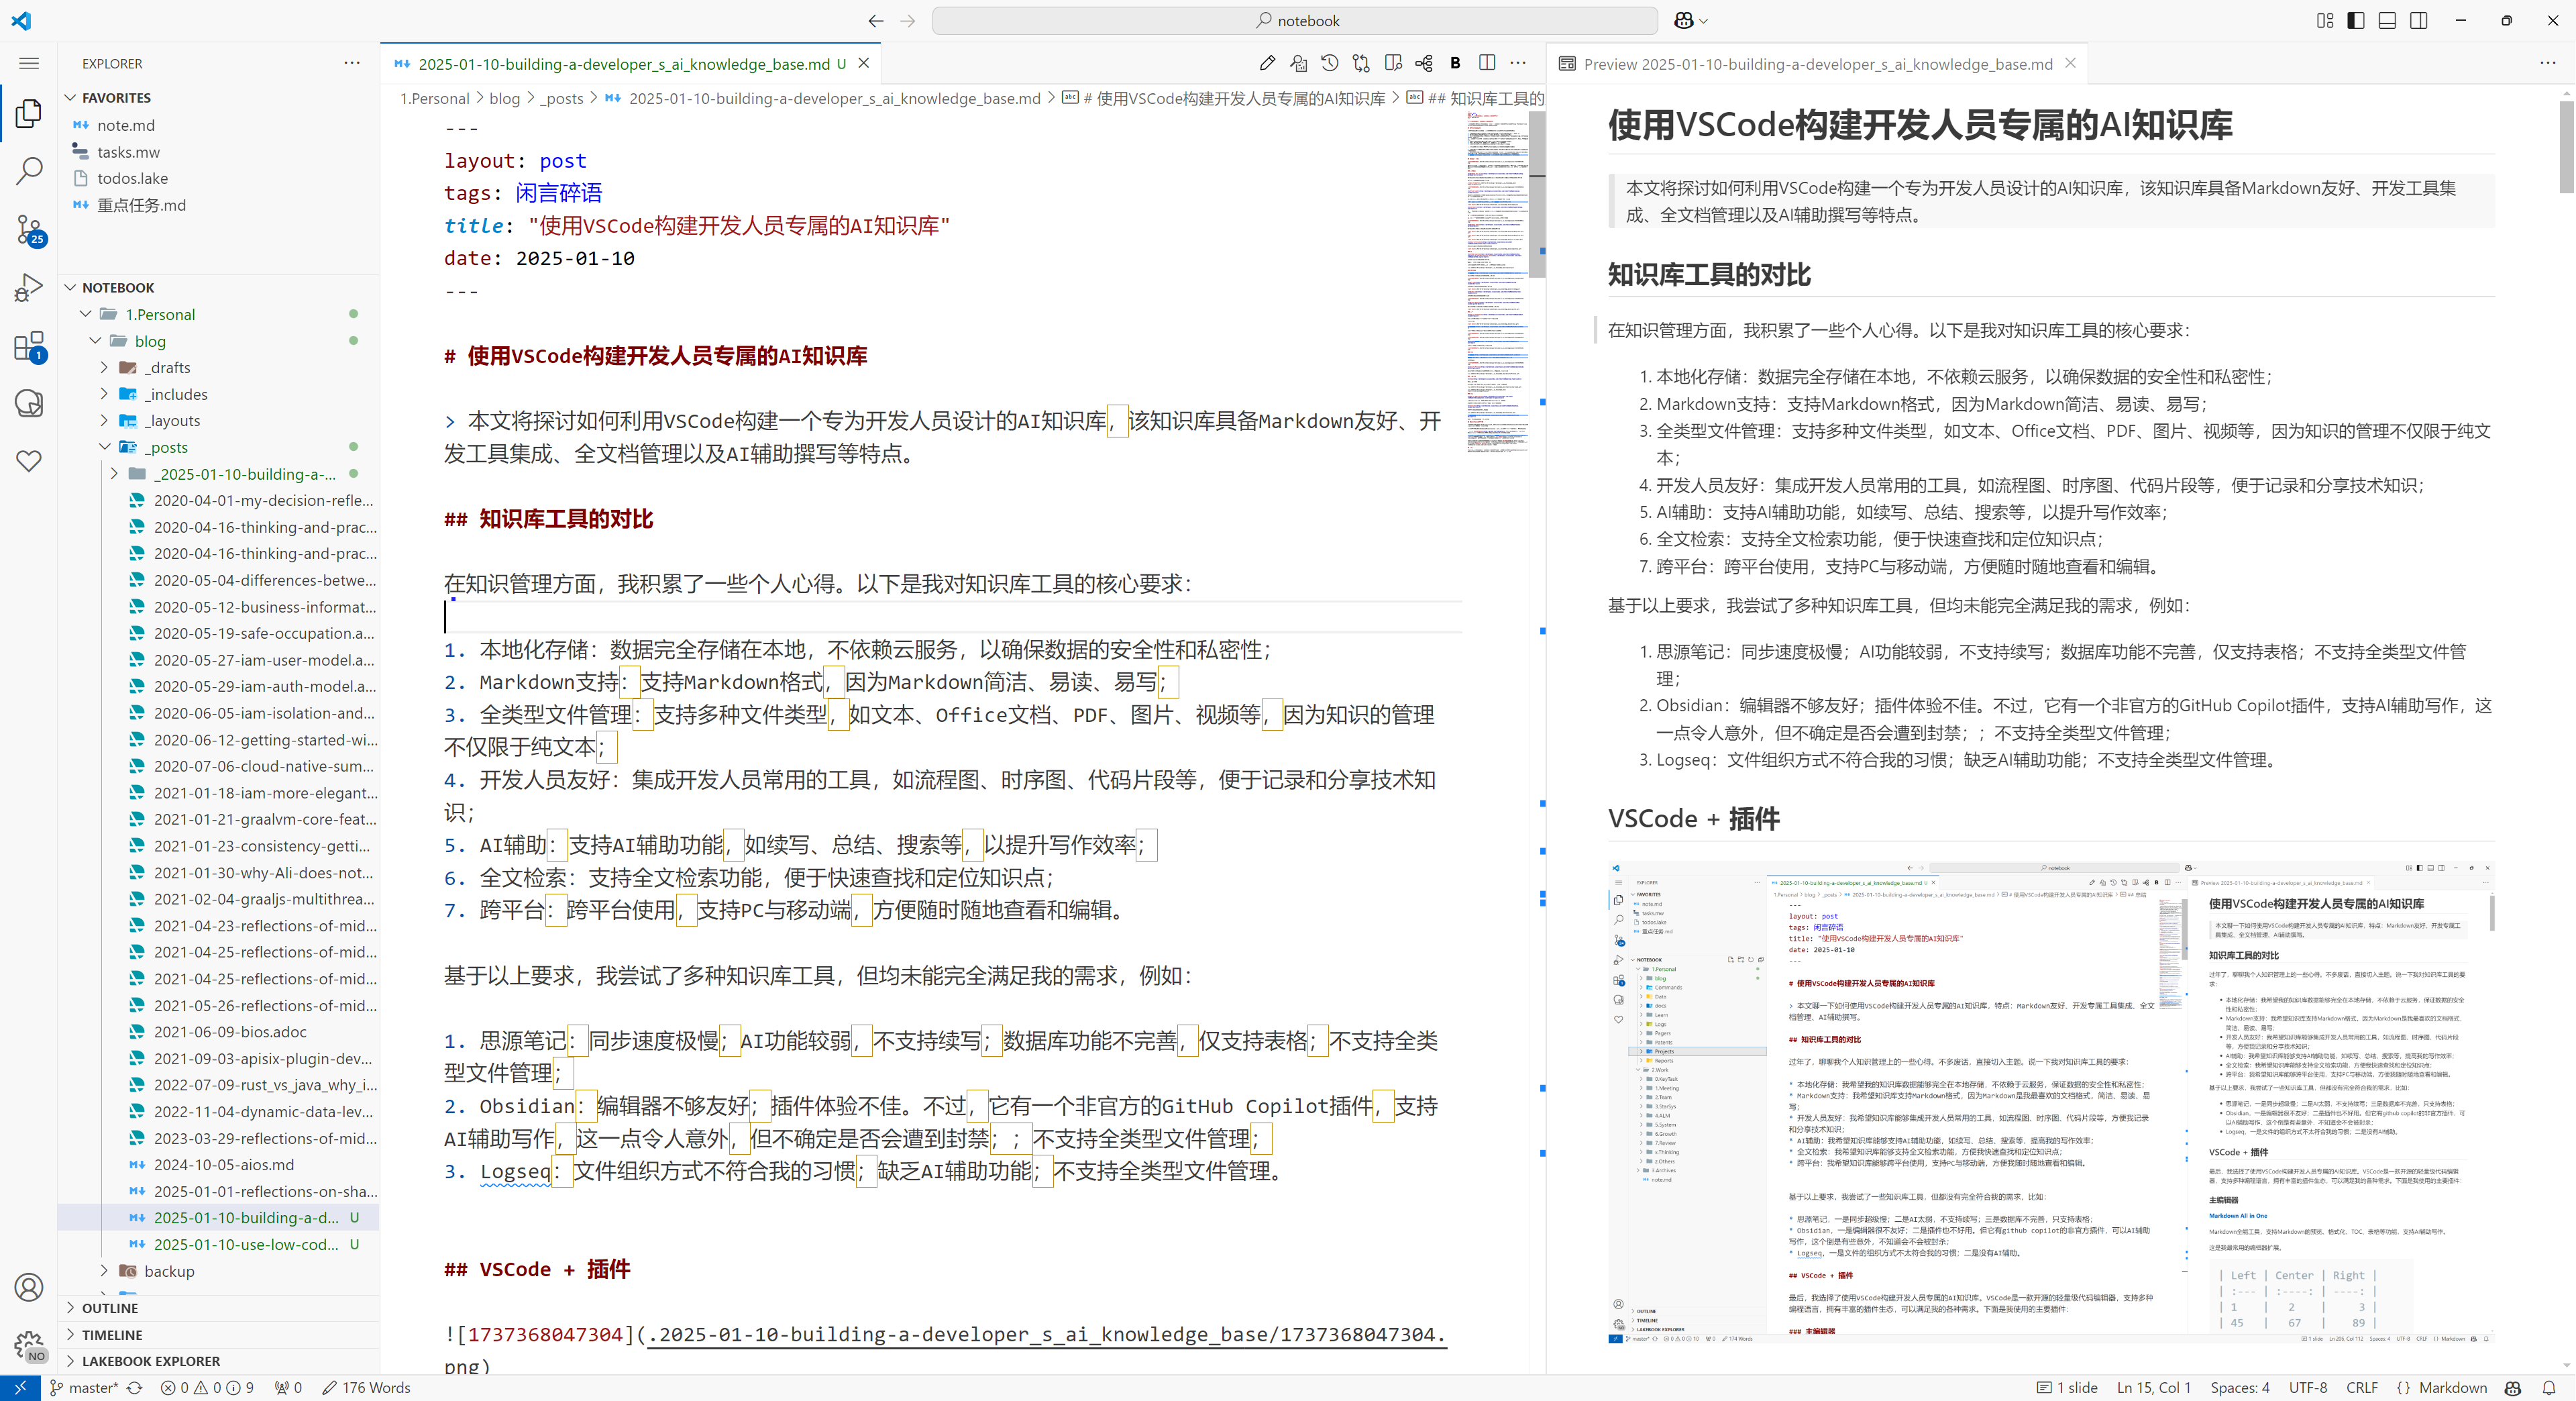Click the UTF-8 encoding status item
Image resolution: width=2576 pixels, height=1401 pixels.
point(2308,1388)
